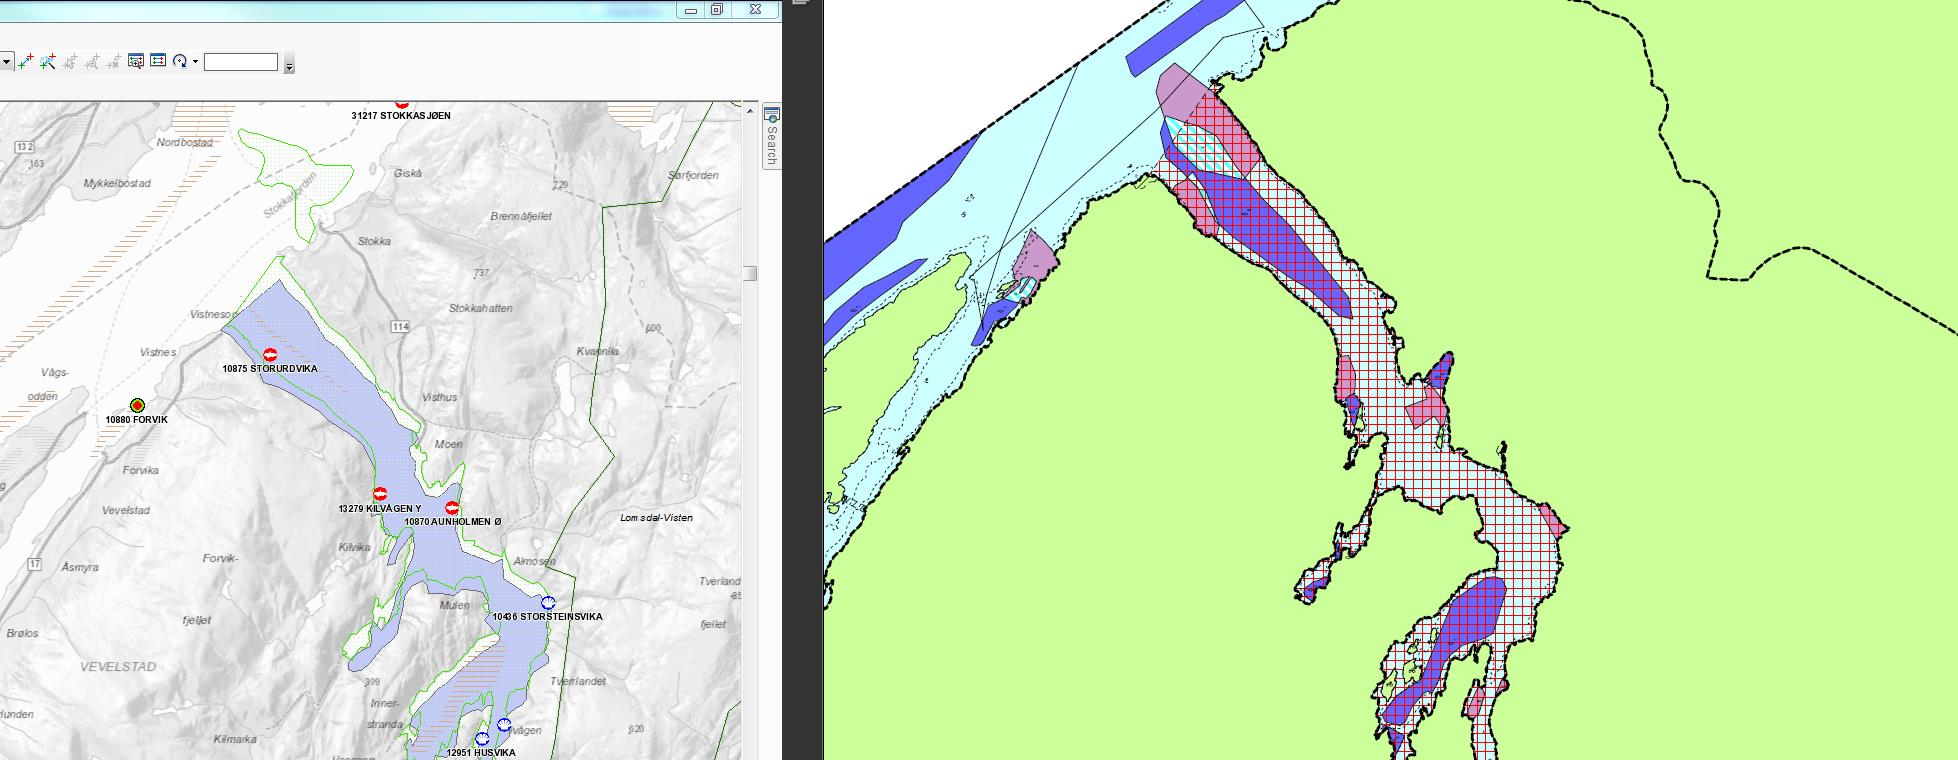This screenshot has height=760, width=1958.
Task: Click the greyed Delete Link tool
Action: pyautogui.click(x=114, y=61)
